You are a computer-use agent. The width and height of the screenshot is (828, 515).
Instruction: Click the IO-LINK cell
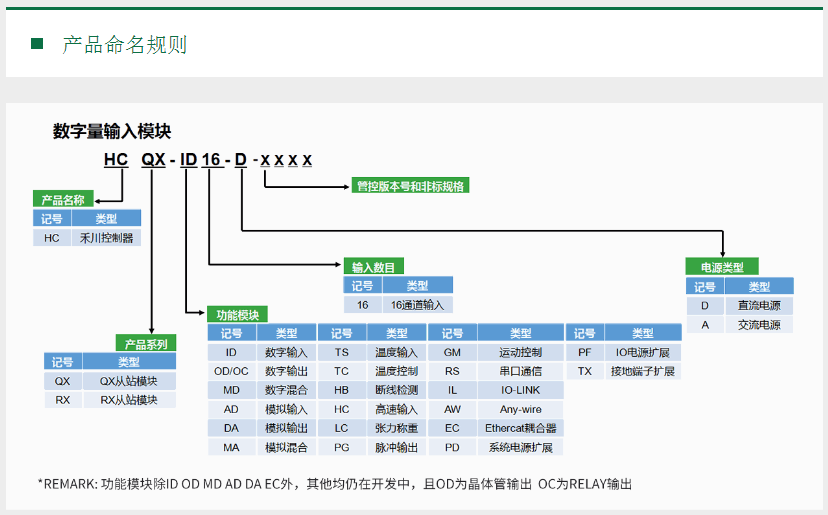(x=521, y=390)
